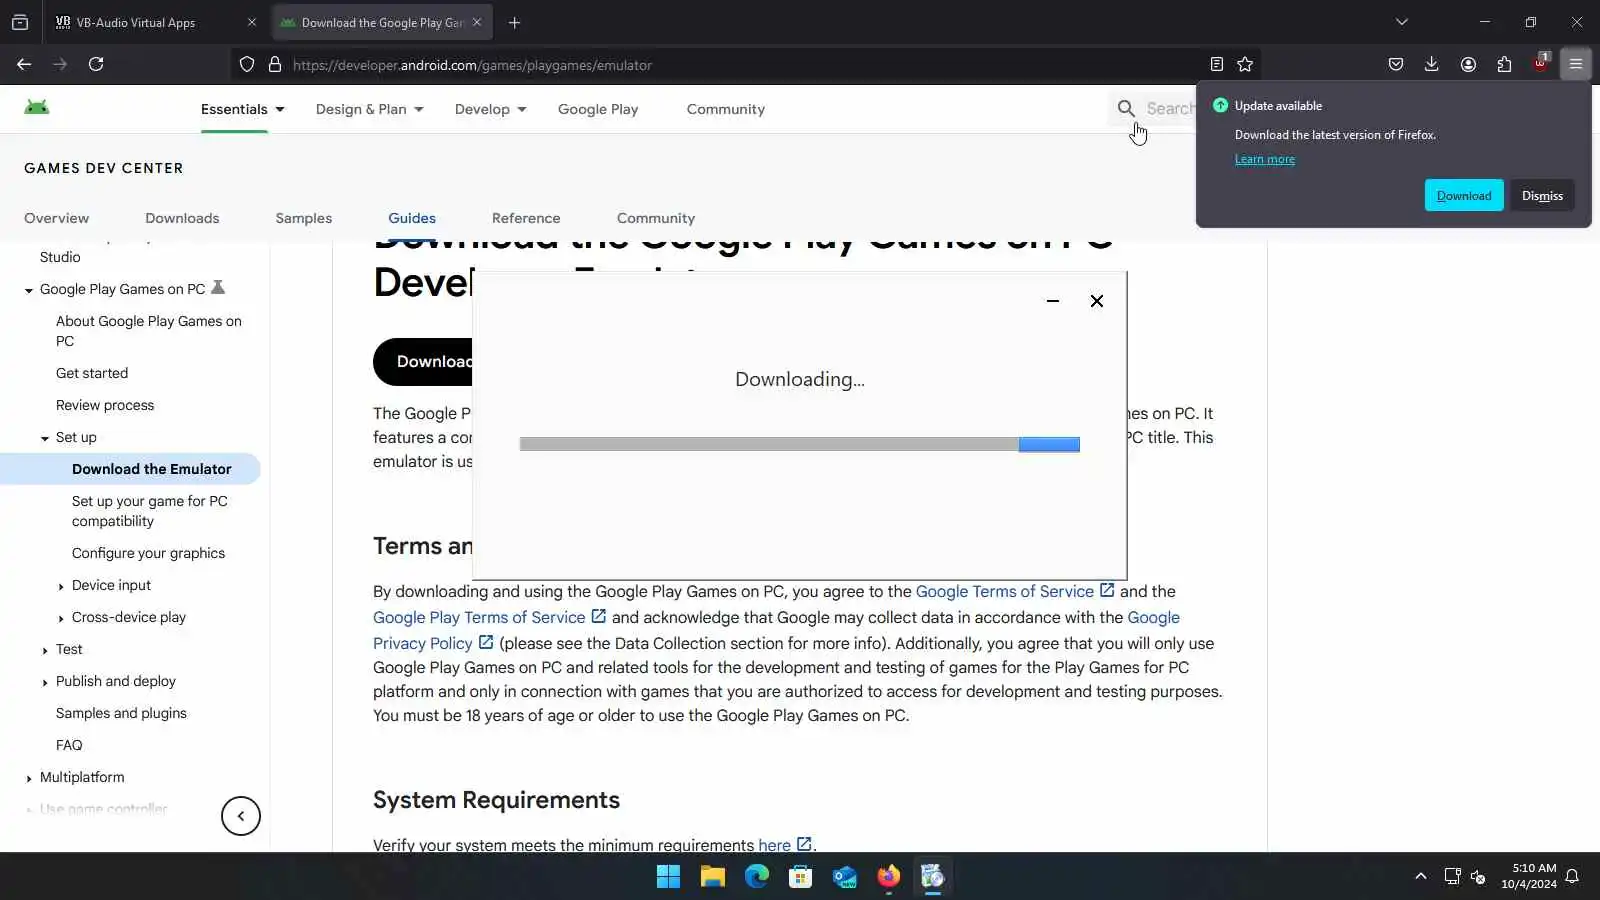Switch to the Samples tab
Screen dimensions: 1600x900
[303, 218]
